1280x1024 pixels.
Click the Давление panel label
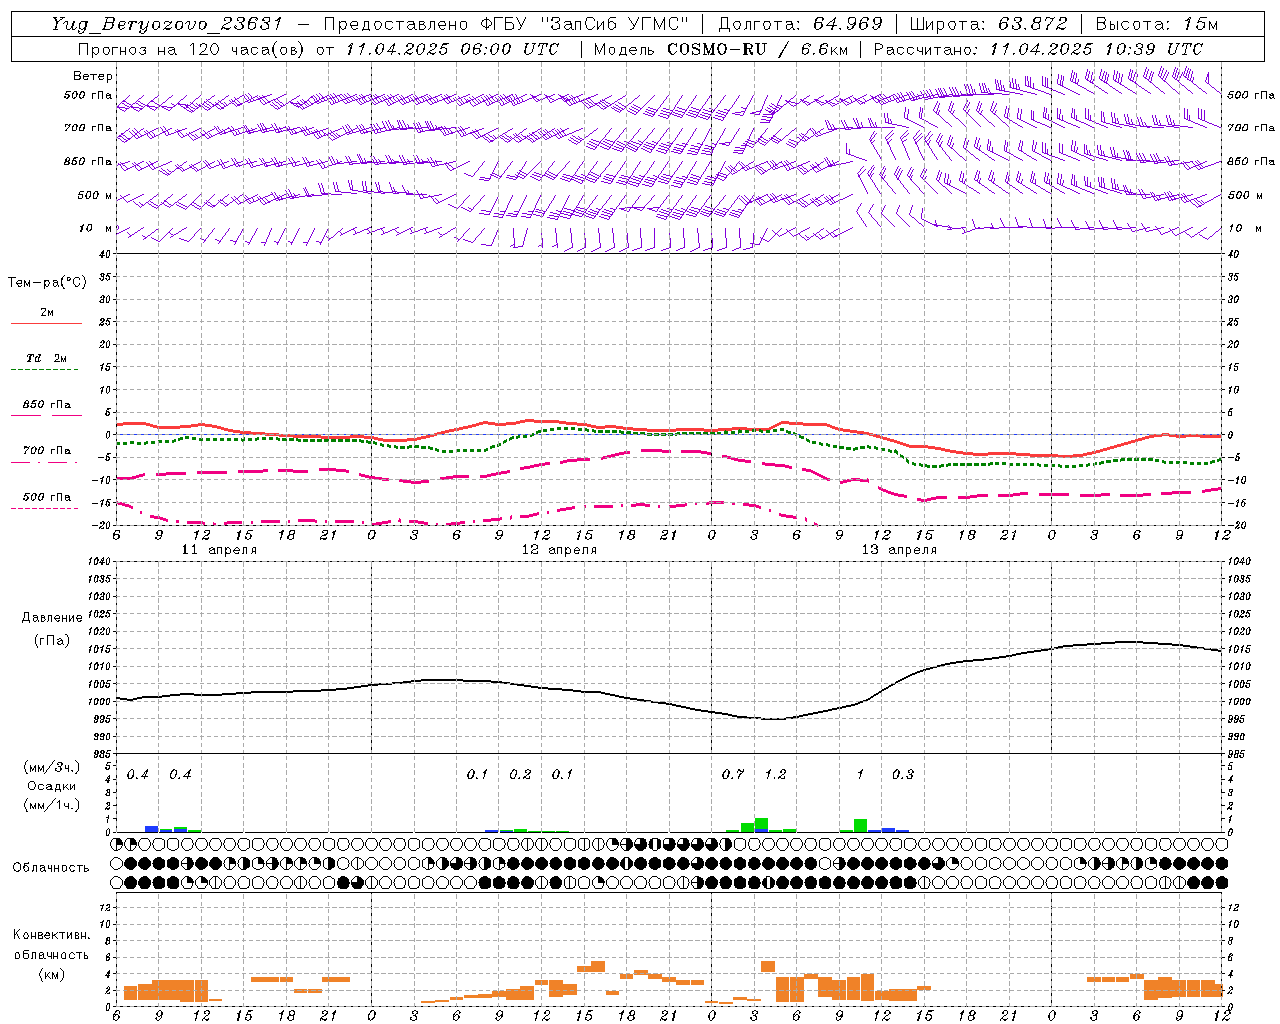(52, 618)
